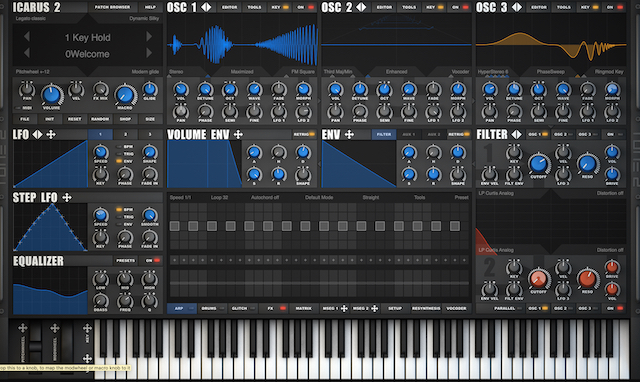Switch ENV to the AUX 1 tab
This screenshot has width=640, height=382.
pos(409,134)
